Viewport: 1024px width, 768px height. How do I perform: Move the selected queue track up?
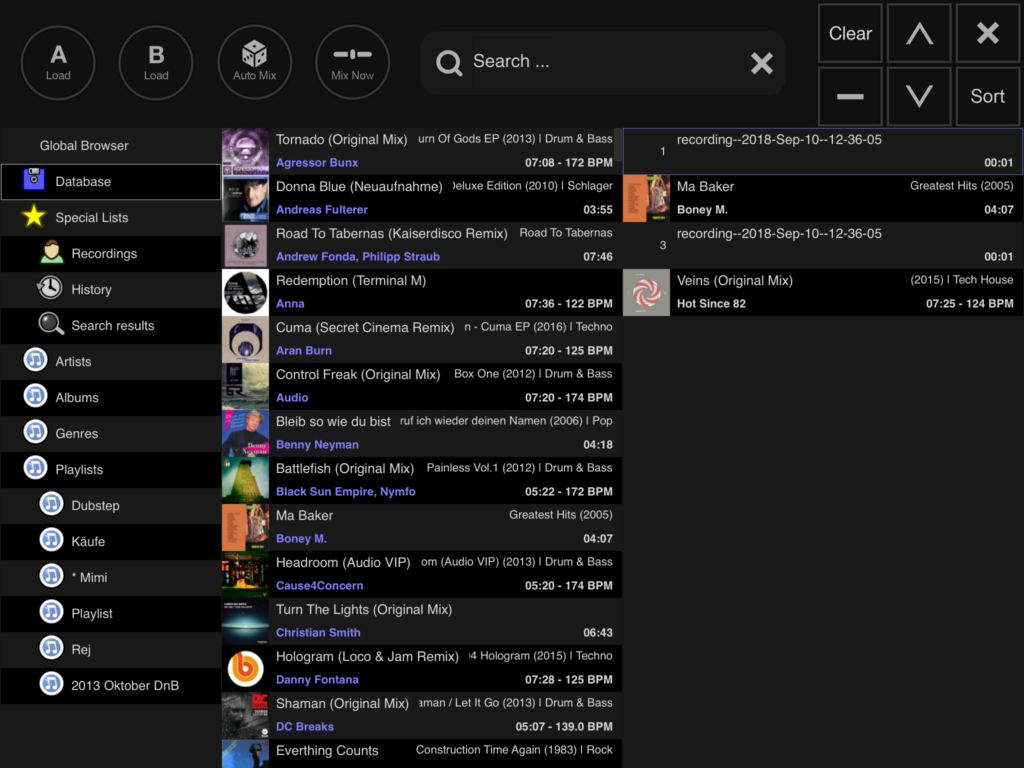[x=918, y=33]
